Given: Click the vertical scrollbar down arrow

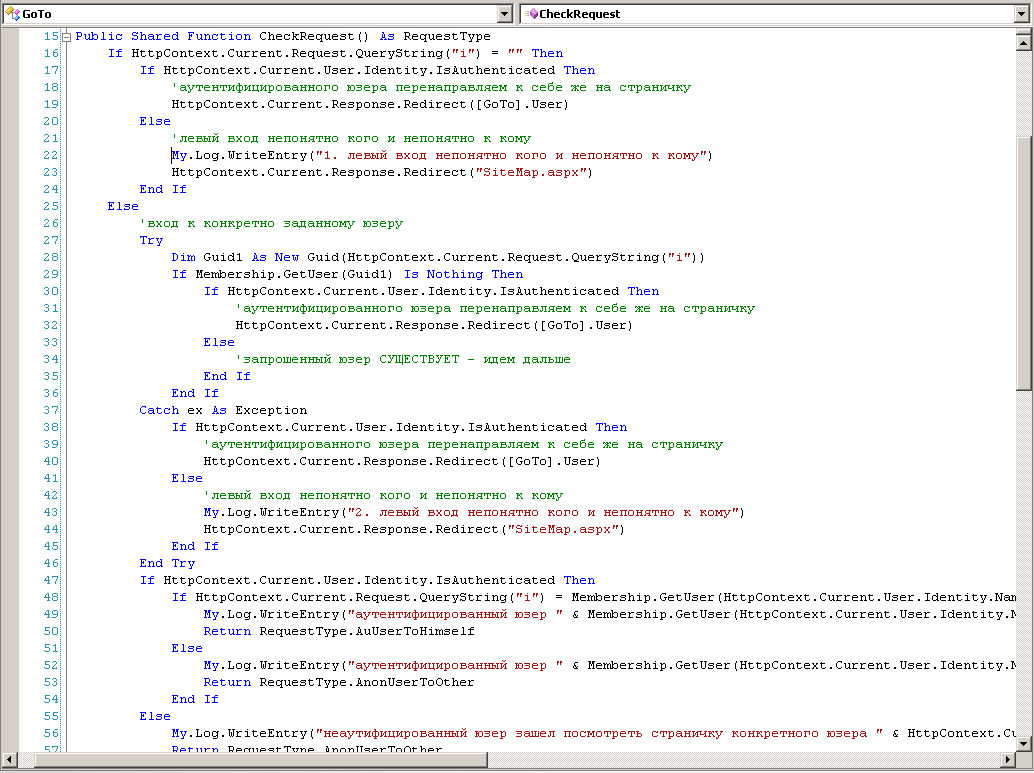Looking at the screenshot, I should point(1023,743).
